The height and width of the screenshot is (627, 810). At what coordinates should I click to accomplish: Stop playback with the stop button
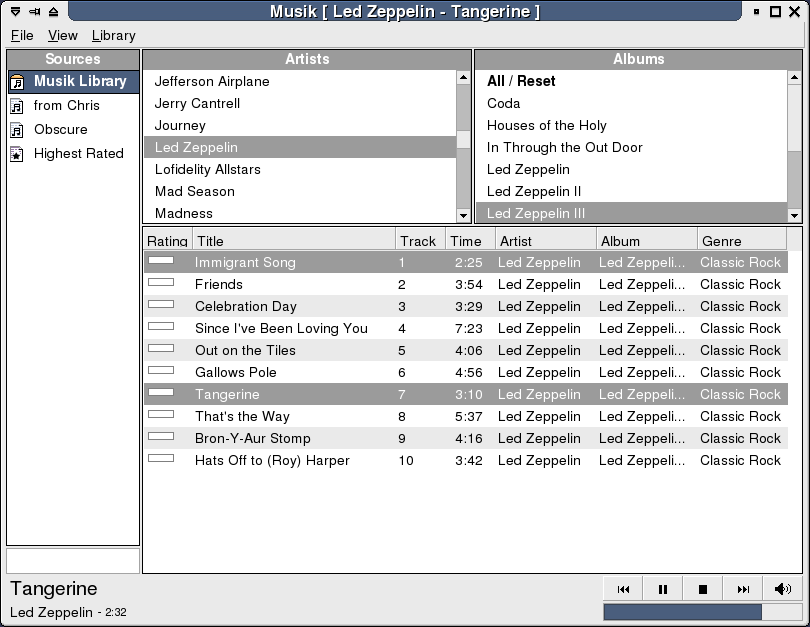[x=703, y=589]
